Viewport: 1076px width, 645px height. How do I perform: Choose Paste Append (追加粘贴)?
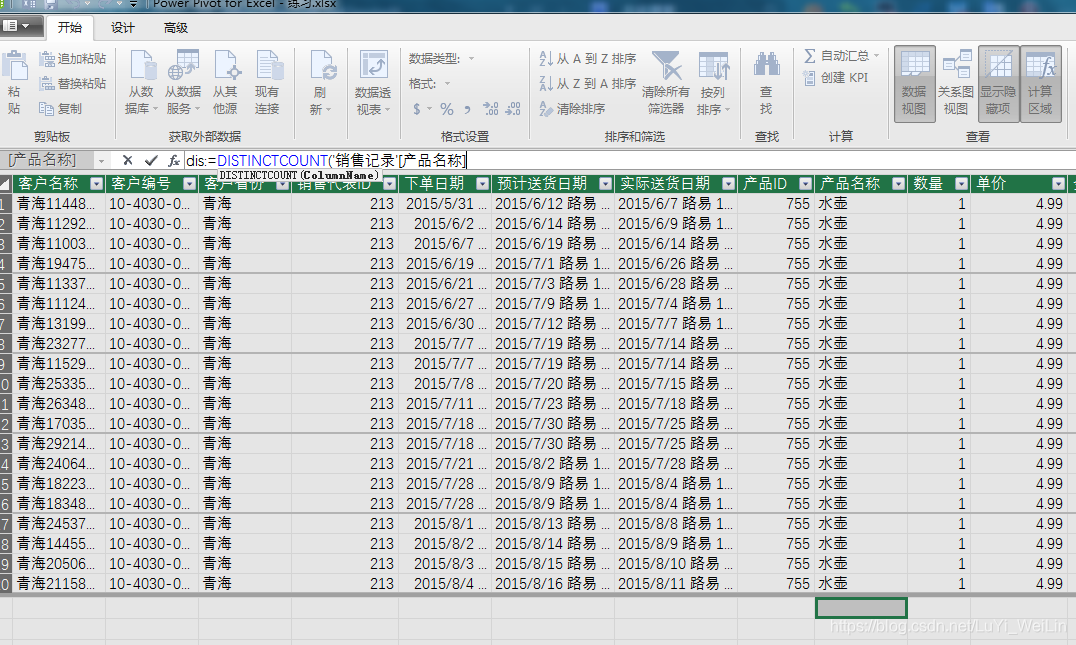73,59
